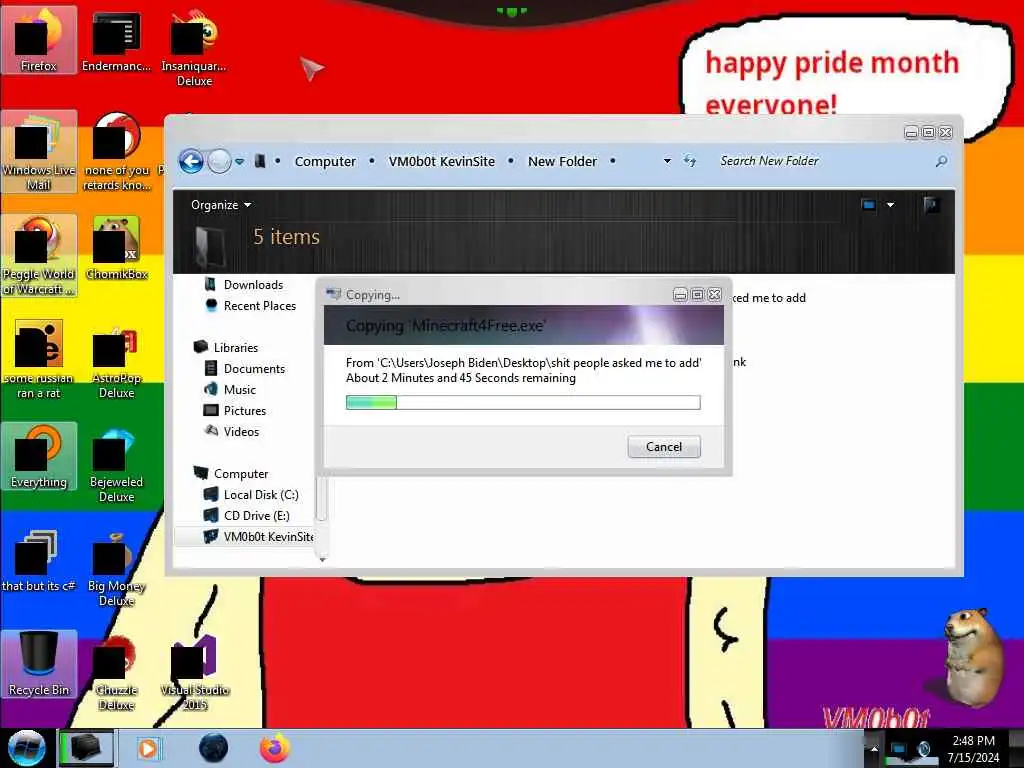Open Recent Places in navigation pane

[x=250, y=306]
